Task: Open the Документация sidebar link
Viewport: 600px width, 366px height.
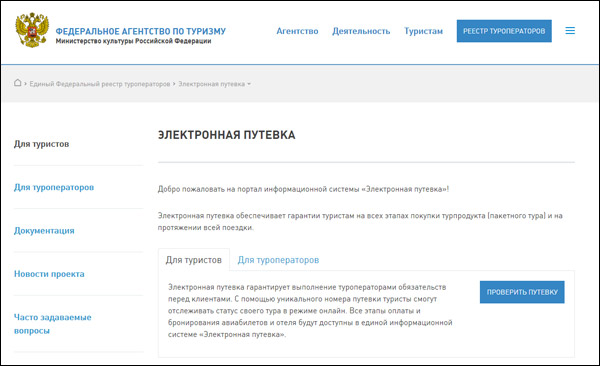Action: point(44,230)
